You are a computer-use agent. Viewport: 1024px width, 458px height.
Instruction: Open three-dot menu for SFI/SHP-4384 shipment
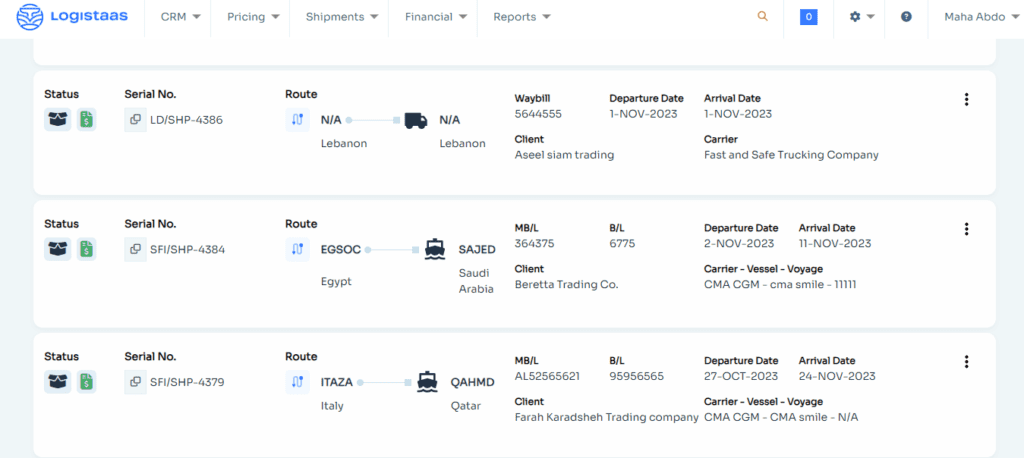pyautogui.click(x=966, y=229)
